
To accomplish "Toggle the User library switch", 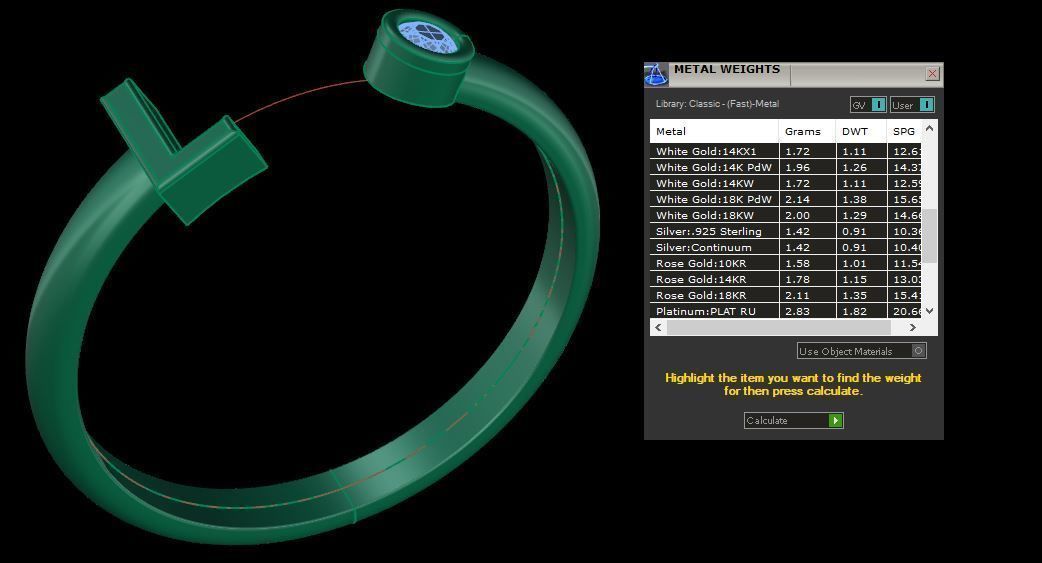I will click(x=926, y=105).
